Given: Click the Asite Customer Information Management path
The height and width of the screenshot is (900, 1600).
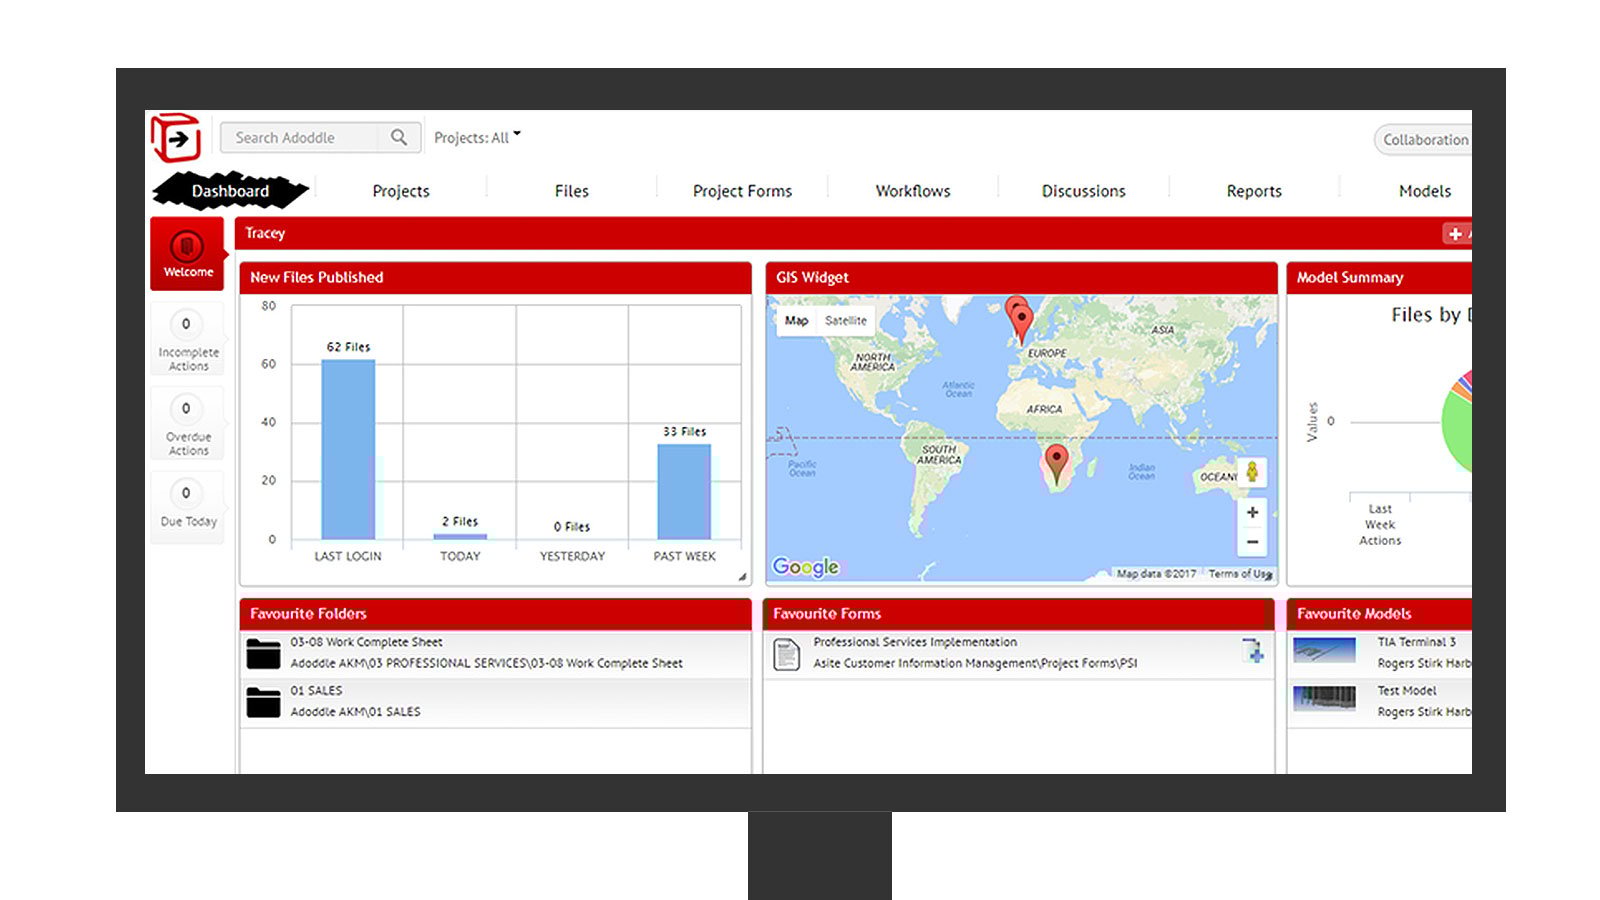Looking at the screenshot, I should [975, 663].
